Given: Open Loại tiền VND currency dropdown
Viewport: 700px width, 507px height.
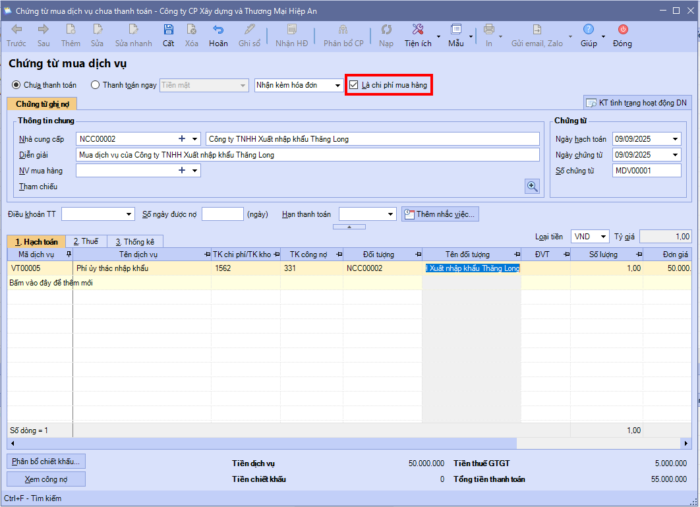Looking at the screenshot, I should tap(603, 237).
